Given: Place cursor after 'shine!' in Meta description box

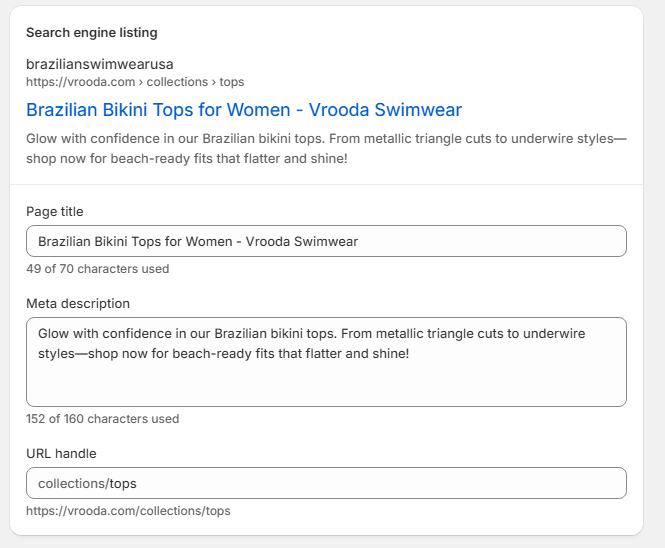Looking at the screenshot, I should (x=409, y=354).
